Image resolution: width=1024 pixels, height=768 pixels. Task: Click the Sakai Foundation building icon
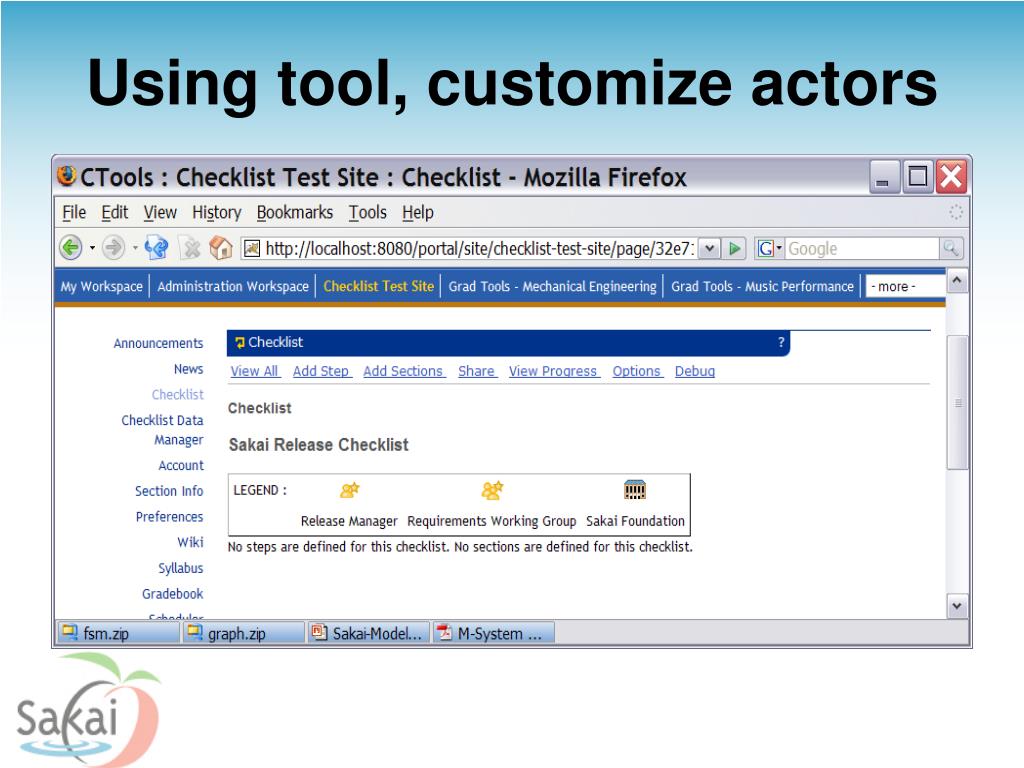point(635,490)
